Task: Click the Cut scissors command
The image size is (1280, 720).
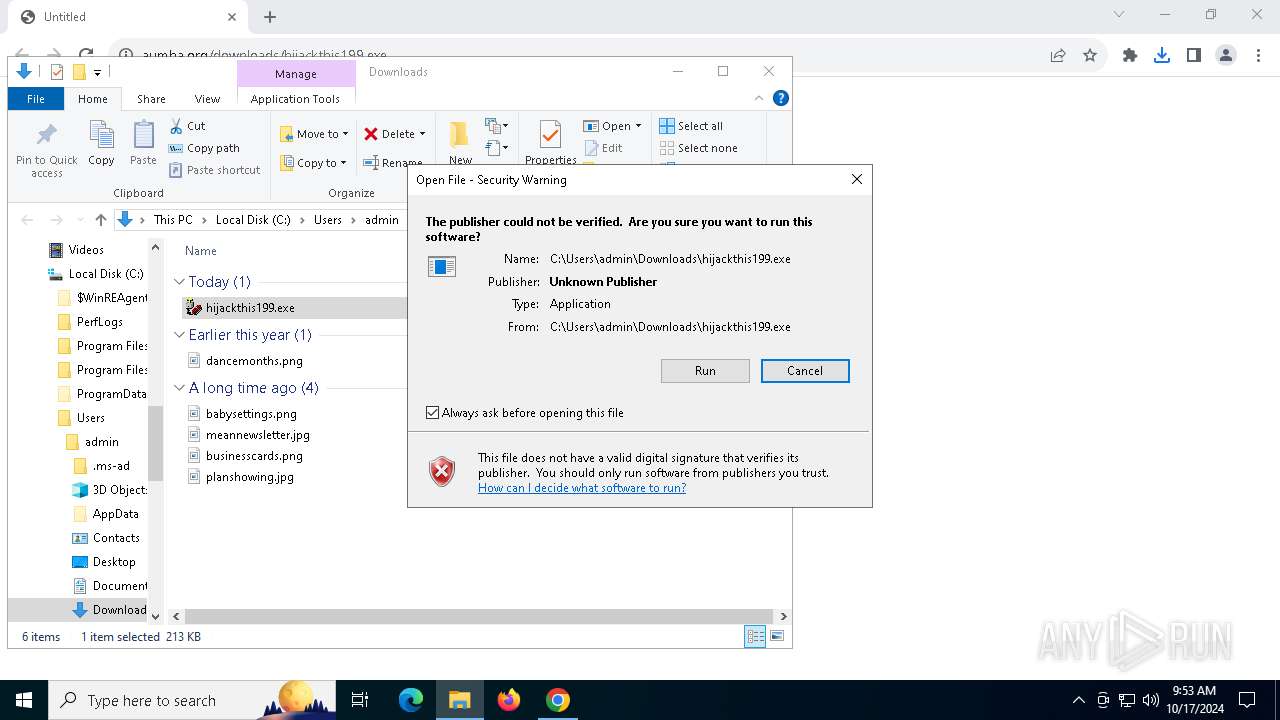Action: click(x=187, y=126)
